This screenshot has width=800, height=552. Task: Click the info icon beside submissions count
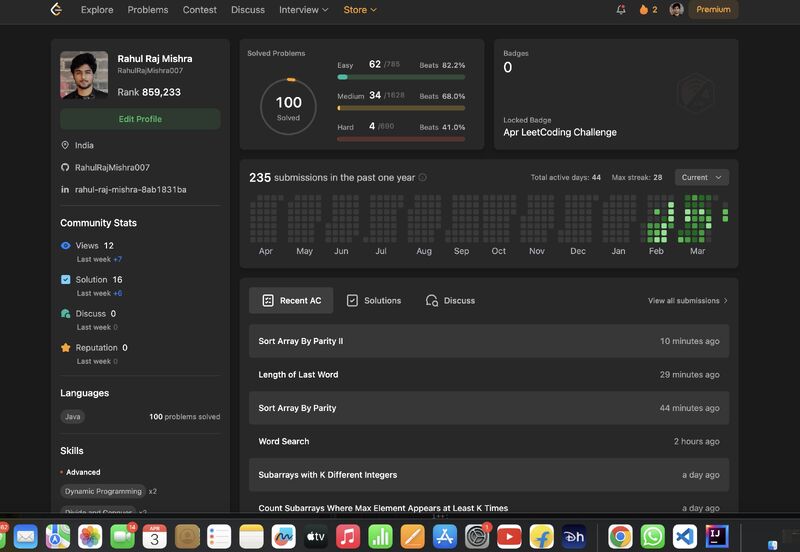[x=422, y=178]
